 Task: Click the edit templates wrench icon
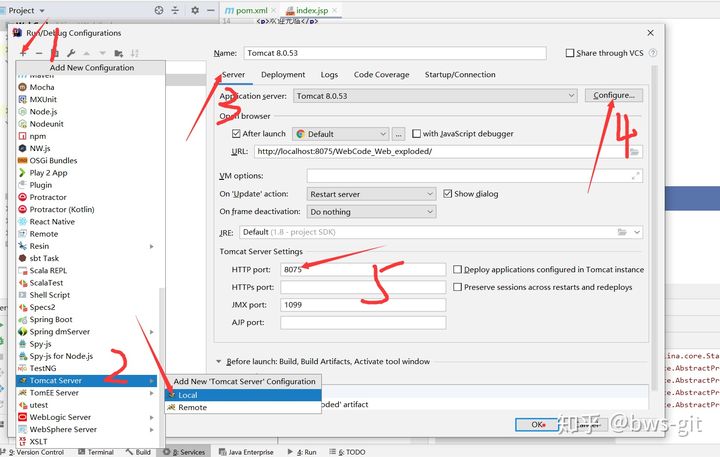click(71, 53)
